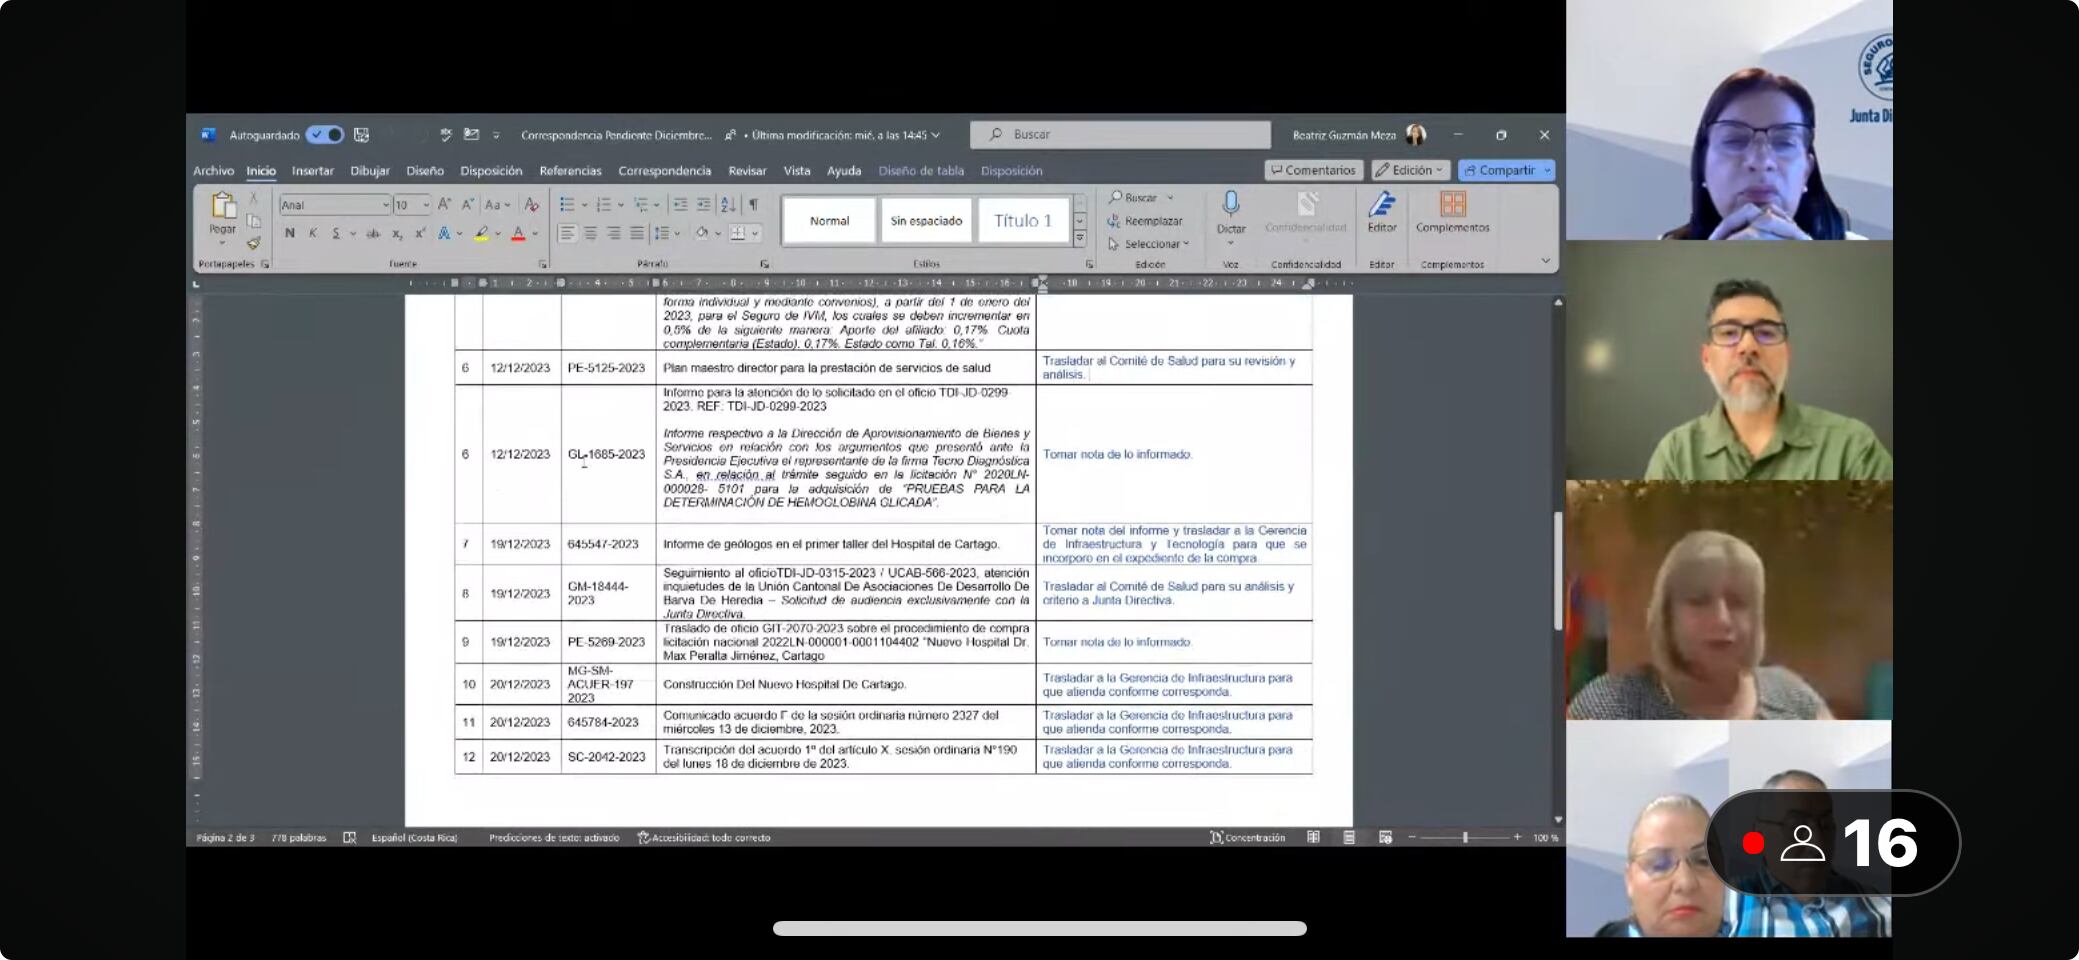The height and width of the screenshot is (960, 2079).
Task: Click the Reemplazar replace tool
Action: coord(1145,221)
